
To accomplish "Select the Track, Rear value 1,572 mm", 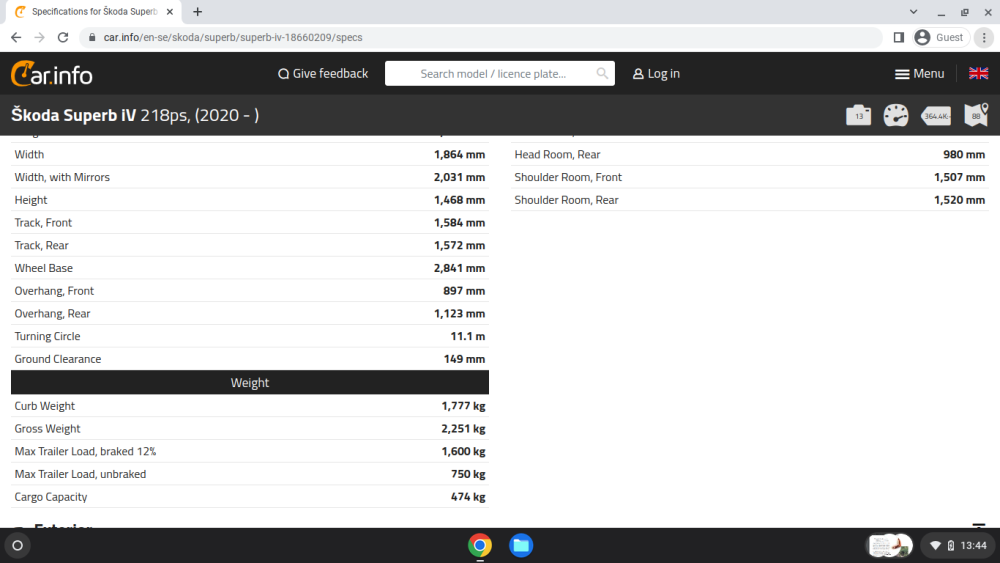I will coord(459,245).
